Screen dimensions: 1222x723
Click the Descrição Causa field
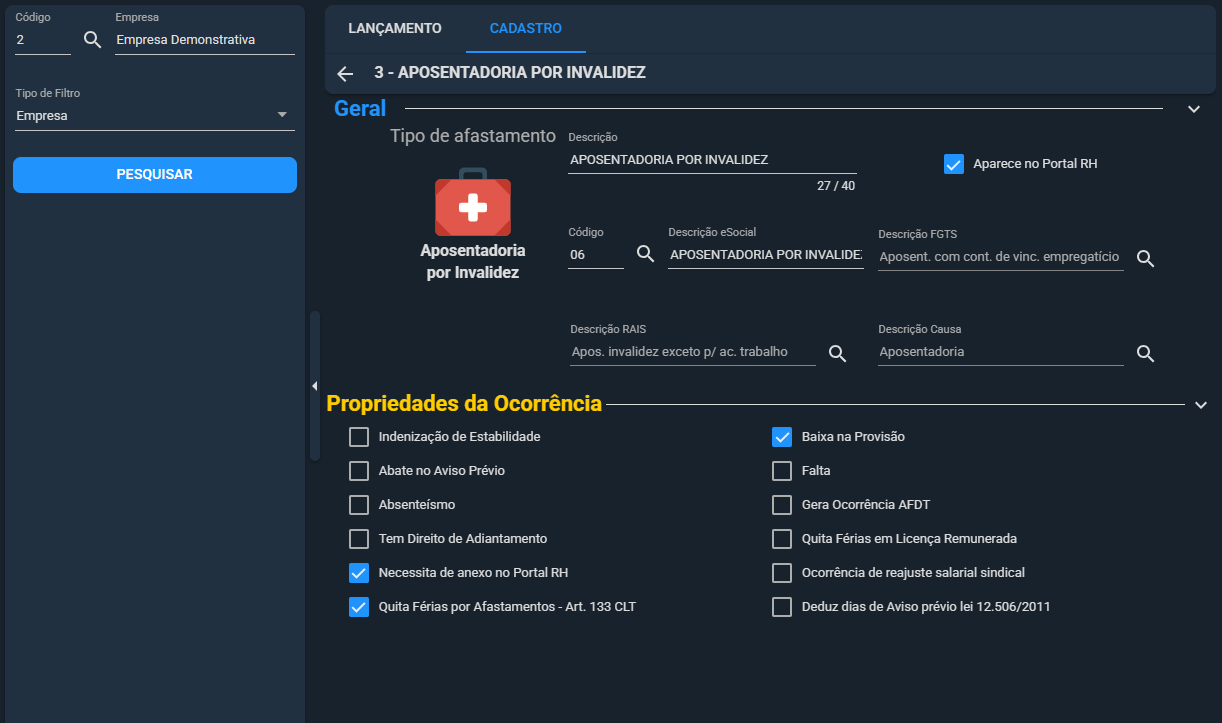pos(1001,352)
